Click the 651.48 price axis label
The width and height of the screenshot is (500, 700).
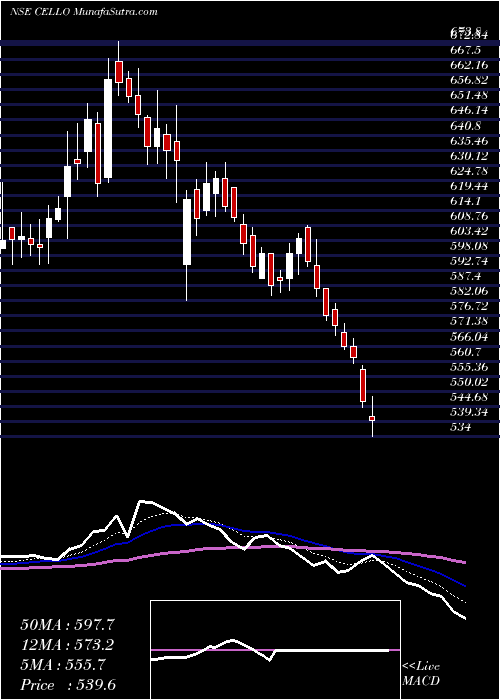pyautogui.click(x=469, y=95)
